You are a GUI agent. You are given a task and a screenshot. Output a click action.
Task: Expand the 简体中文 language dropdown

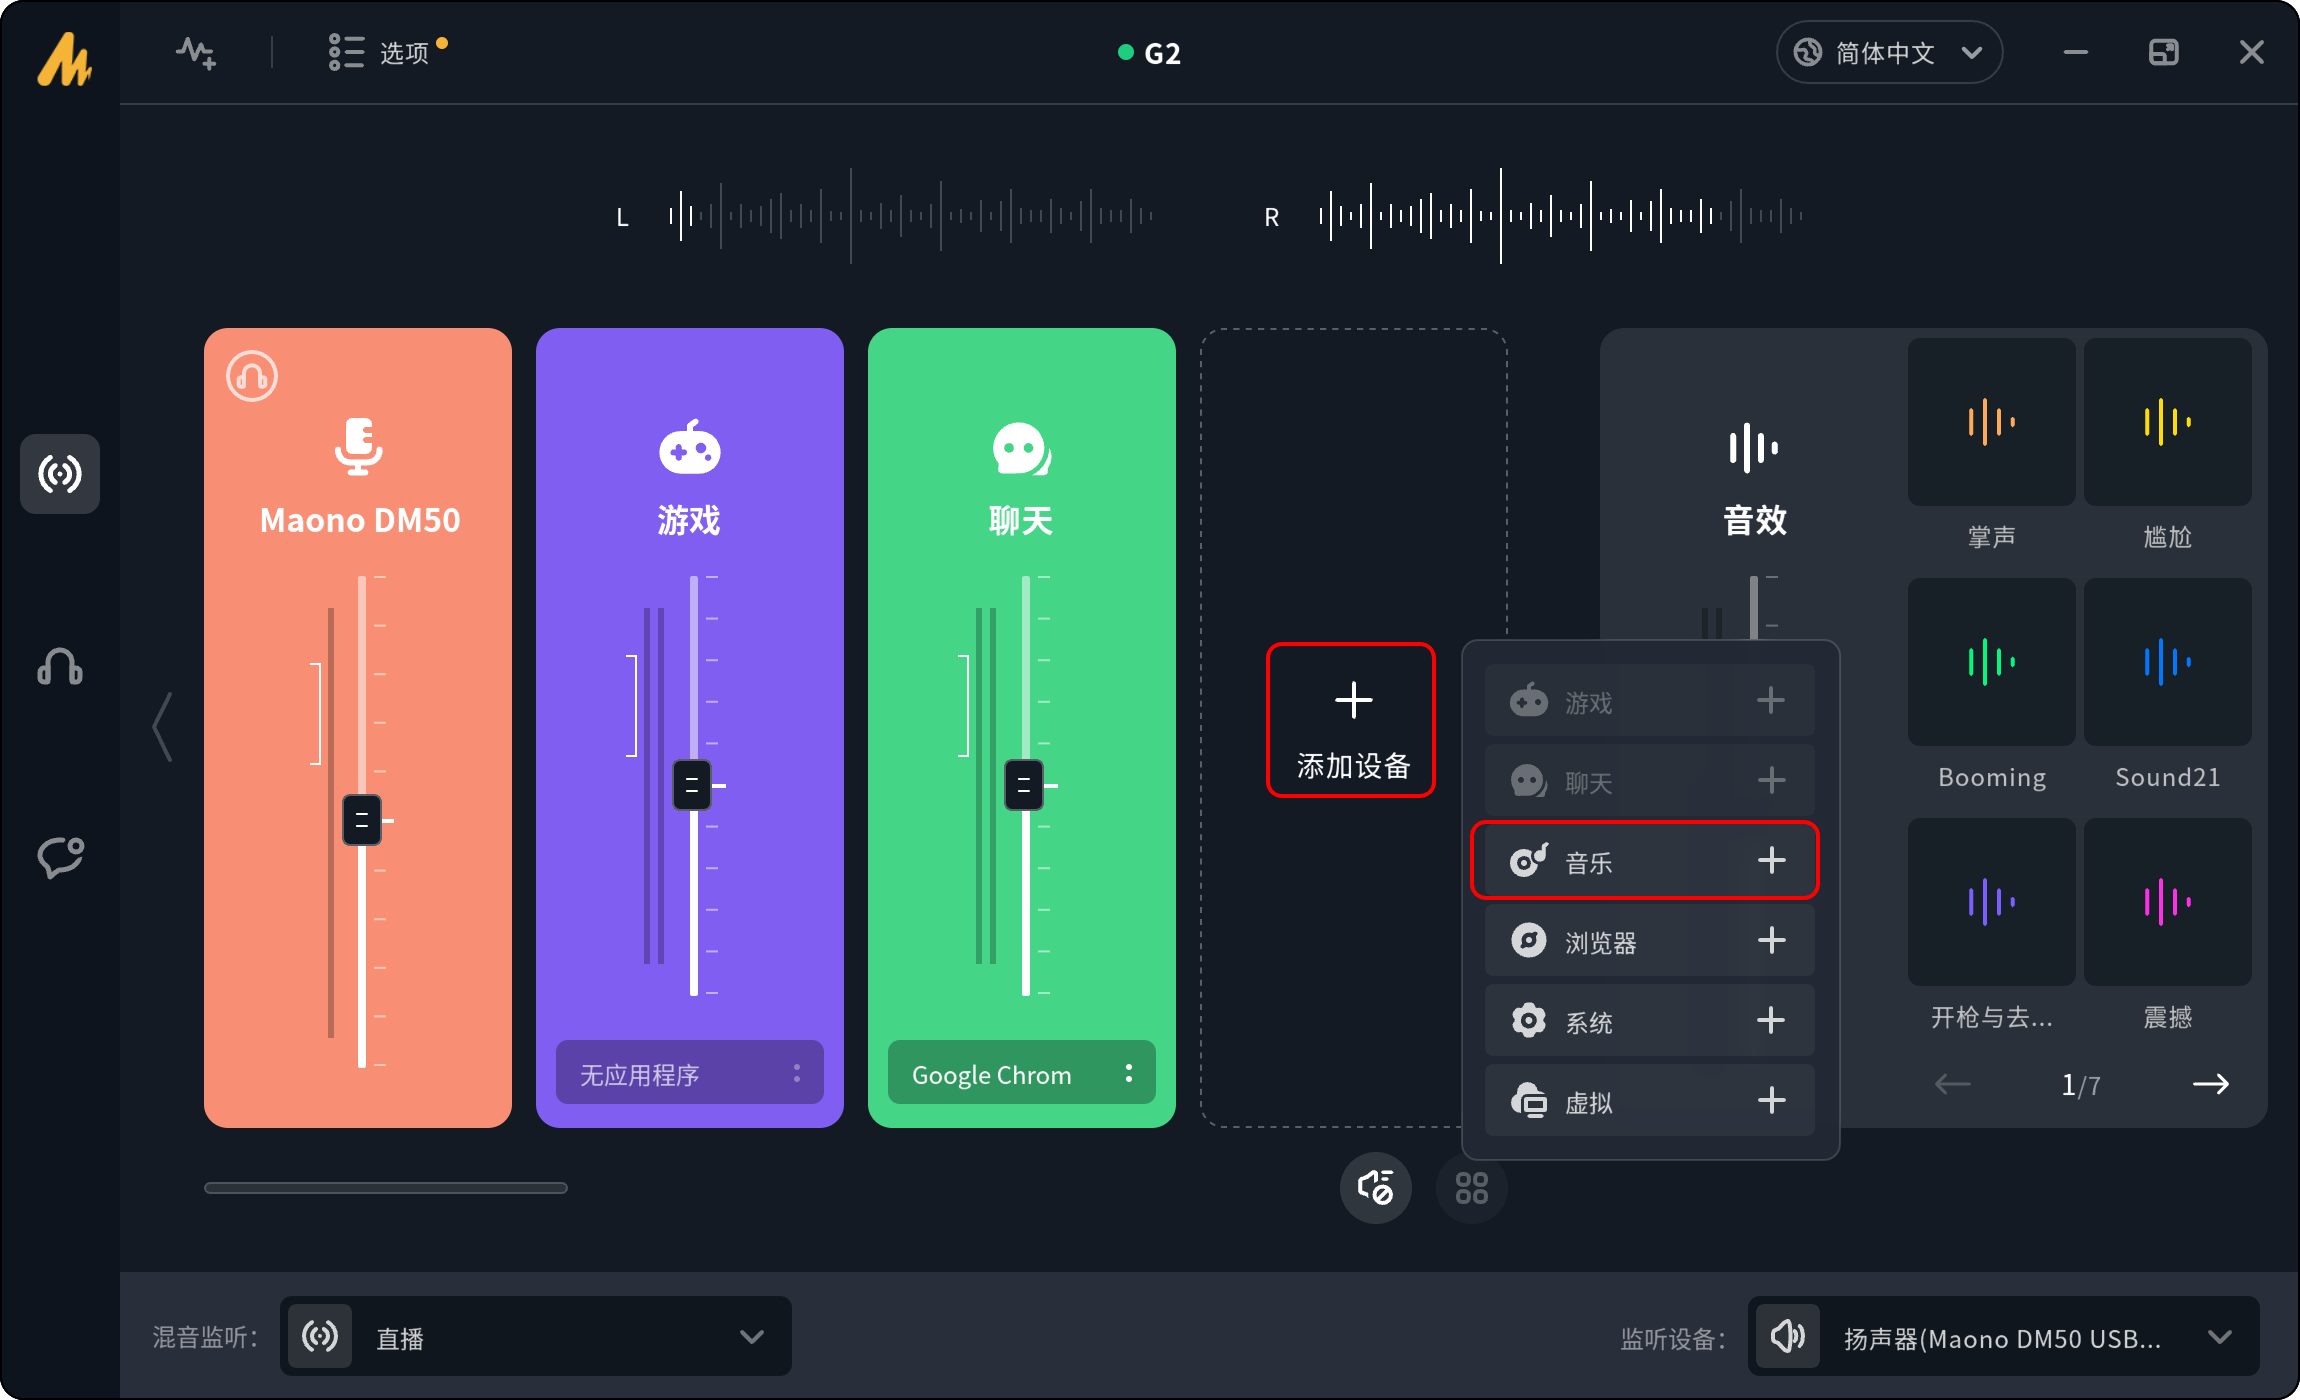[1888, 53]
